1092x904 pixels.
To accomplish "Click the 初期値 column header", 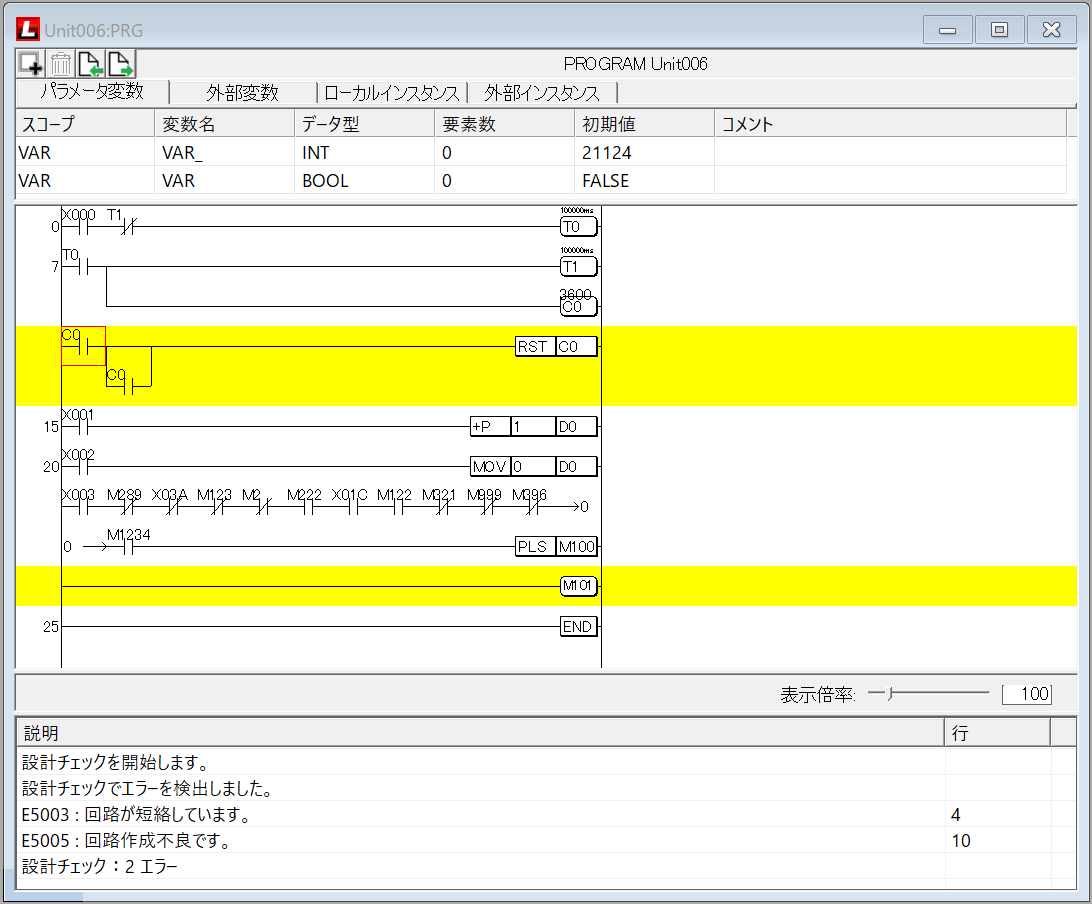I will tap(609, 124).
